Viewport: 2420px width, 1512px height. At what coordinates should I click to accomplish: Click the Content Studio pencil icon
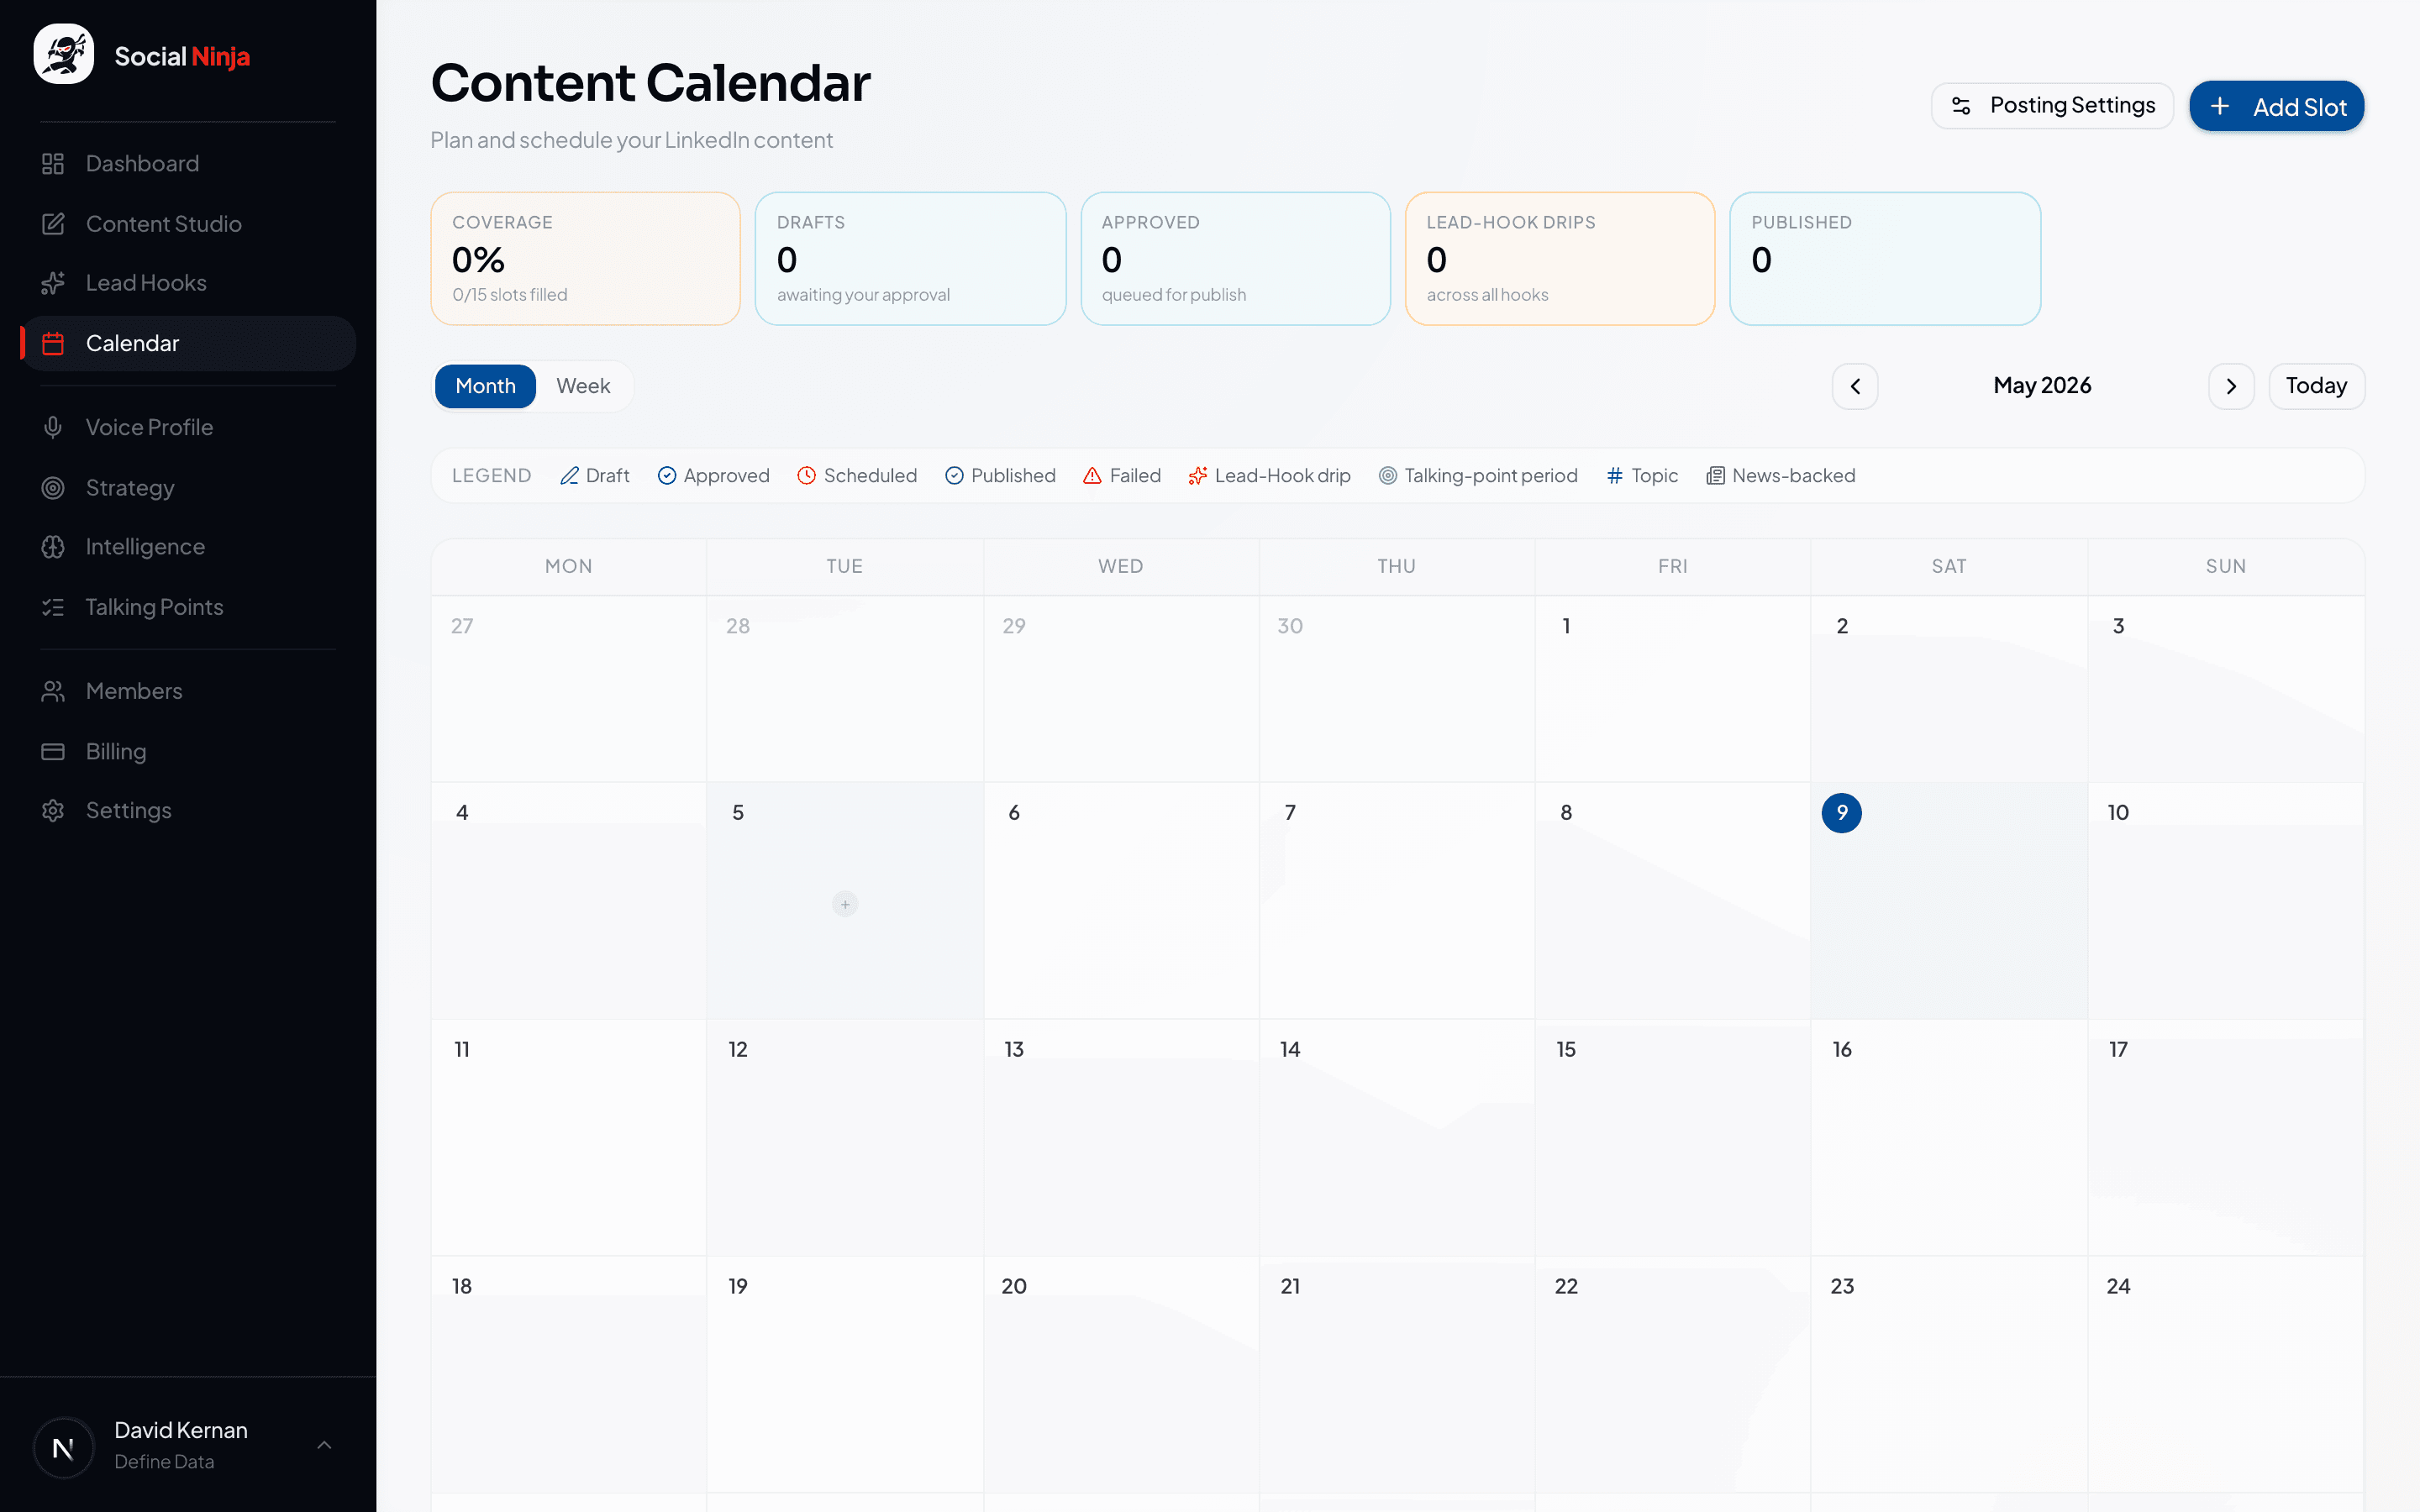pyautogui.click(x=53, y=224)
